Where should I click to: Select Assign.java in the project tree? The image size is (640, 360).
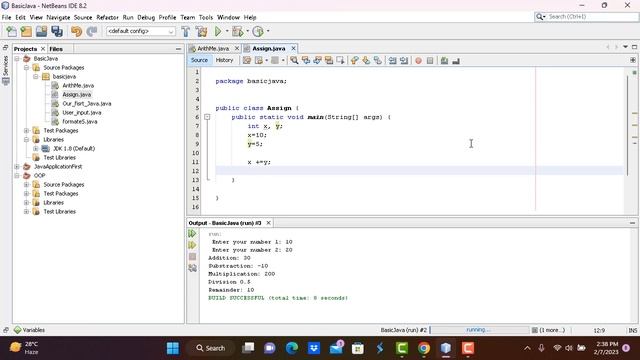(76, 95)
